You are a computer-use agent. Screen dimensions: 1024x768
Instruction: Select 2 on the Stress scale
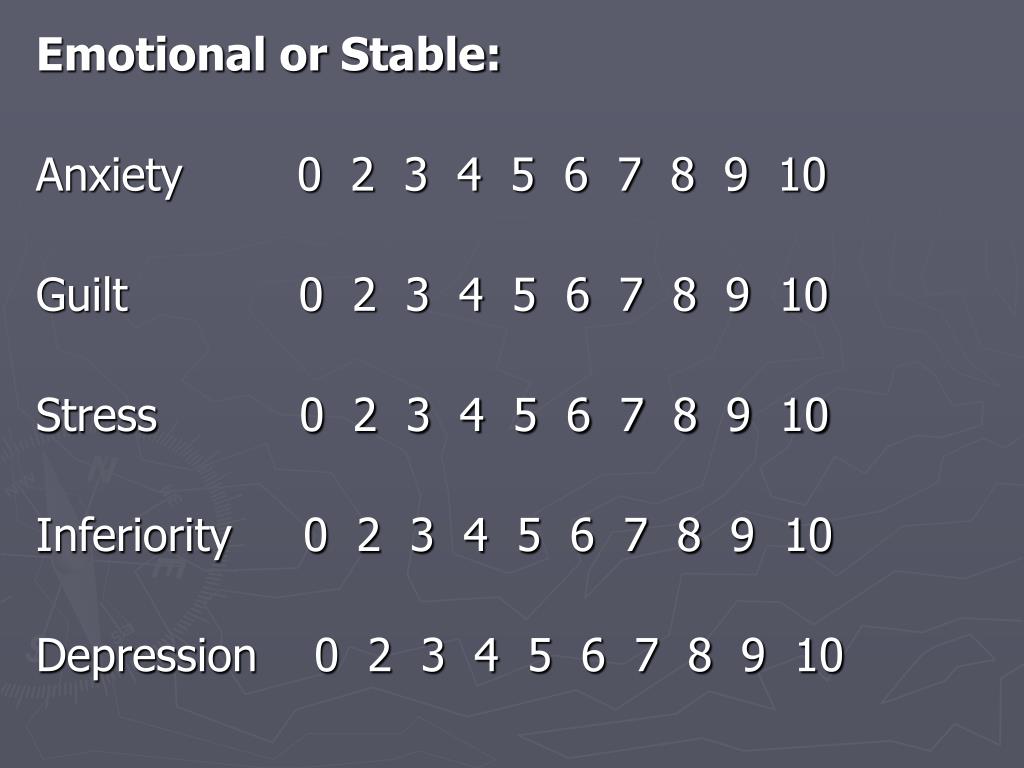pyautogui.click(x=365, y=415)
